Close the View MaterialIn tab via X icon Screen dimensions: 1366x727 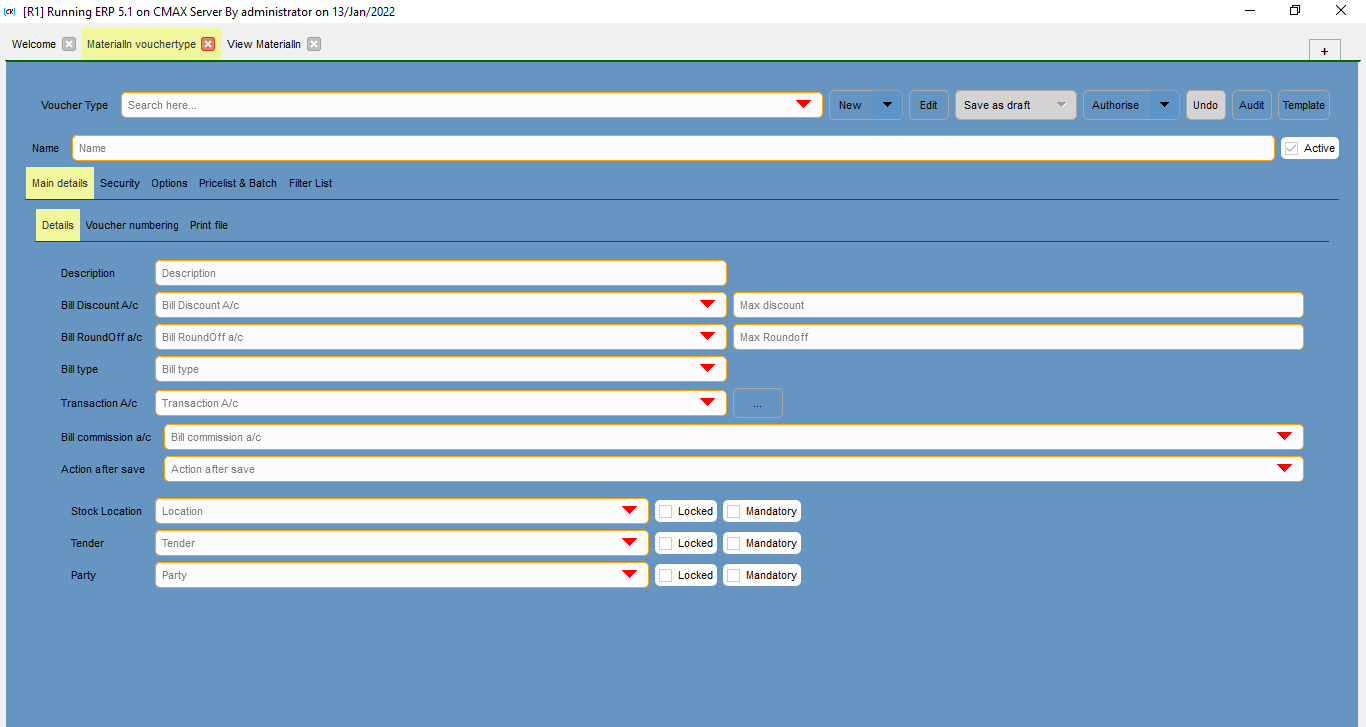314,44
